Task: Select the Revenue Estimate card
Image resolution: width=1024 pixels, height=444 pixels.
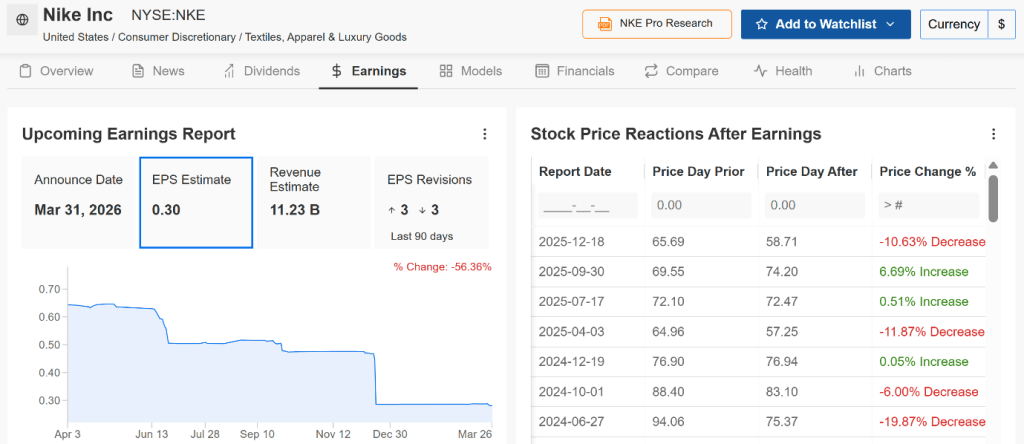Action: pyautogui.click(x=312, y=202)
